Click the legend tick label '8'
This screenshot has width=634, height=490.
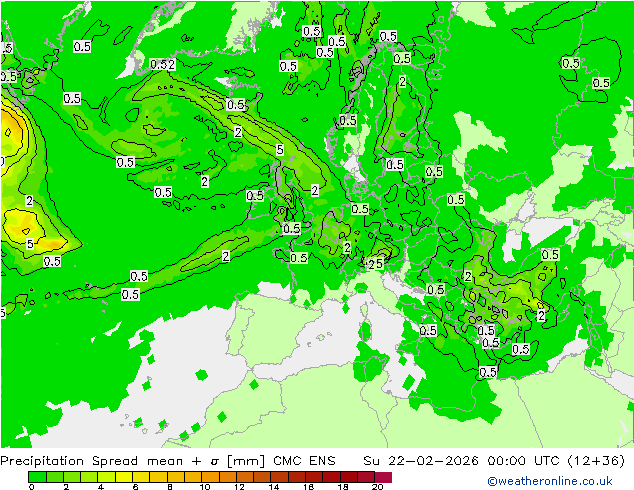pos(170,487)
